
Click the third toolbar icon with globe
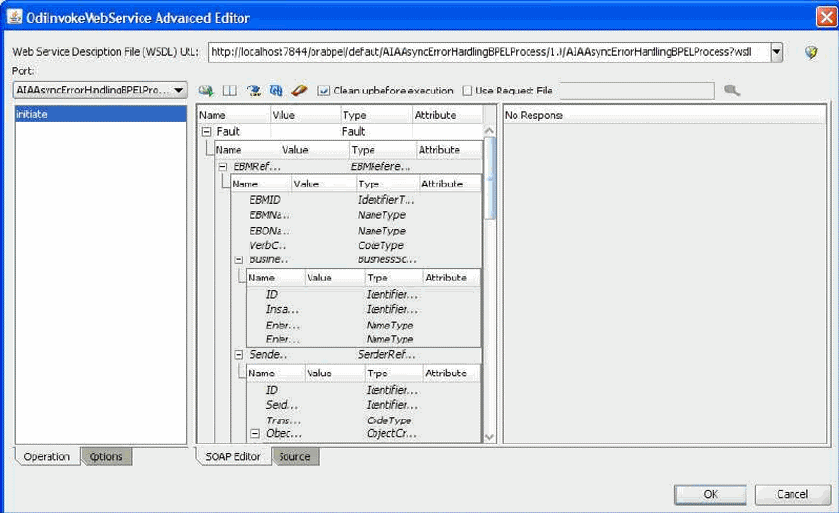[x=254, y=91]
